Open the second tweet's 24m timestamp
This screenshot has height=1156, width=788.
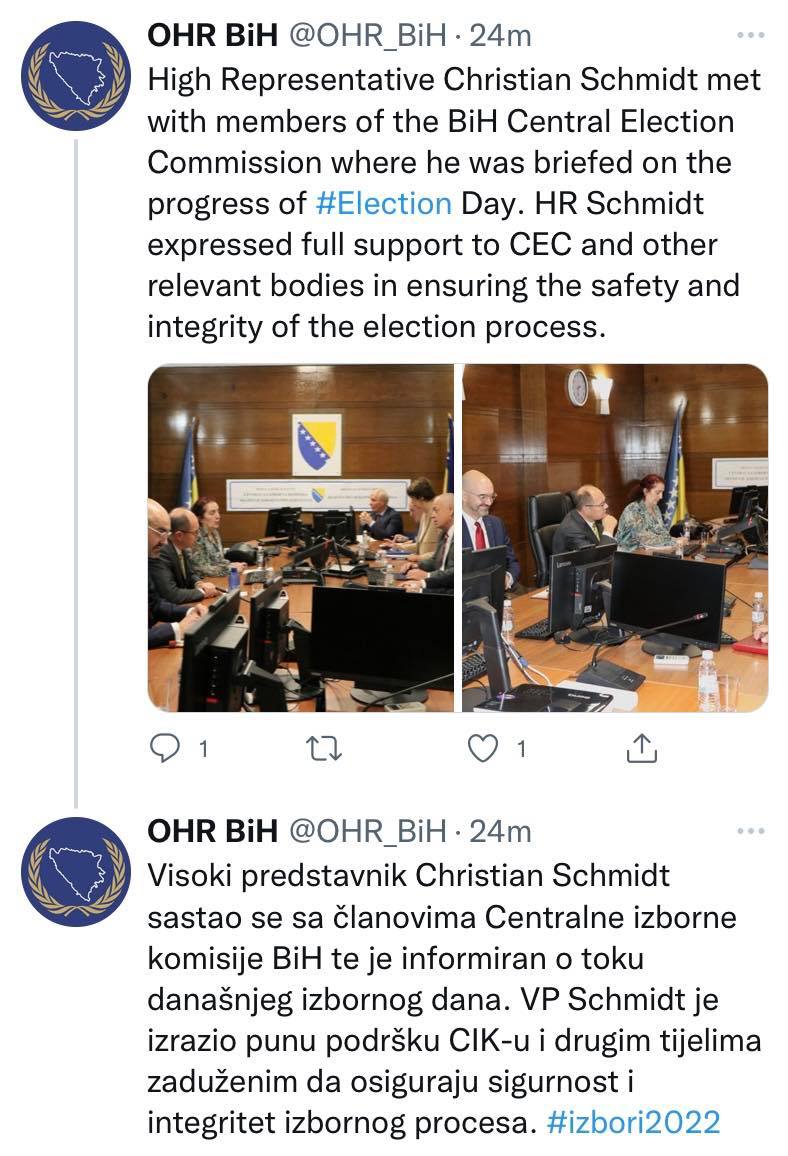point(501,831)
